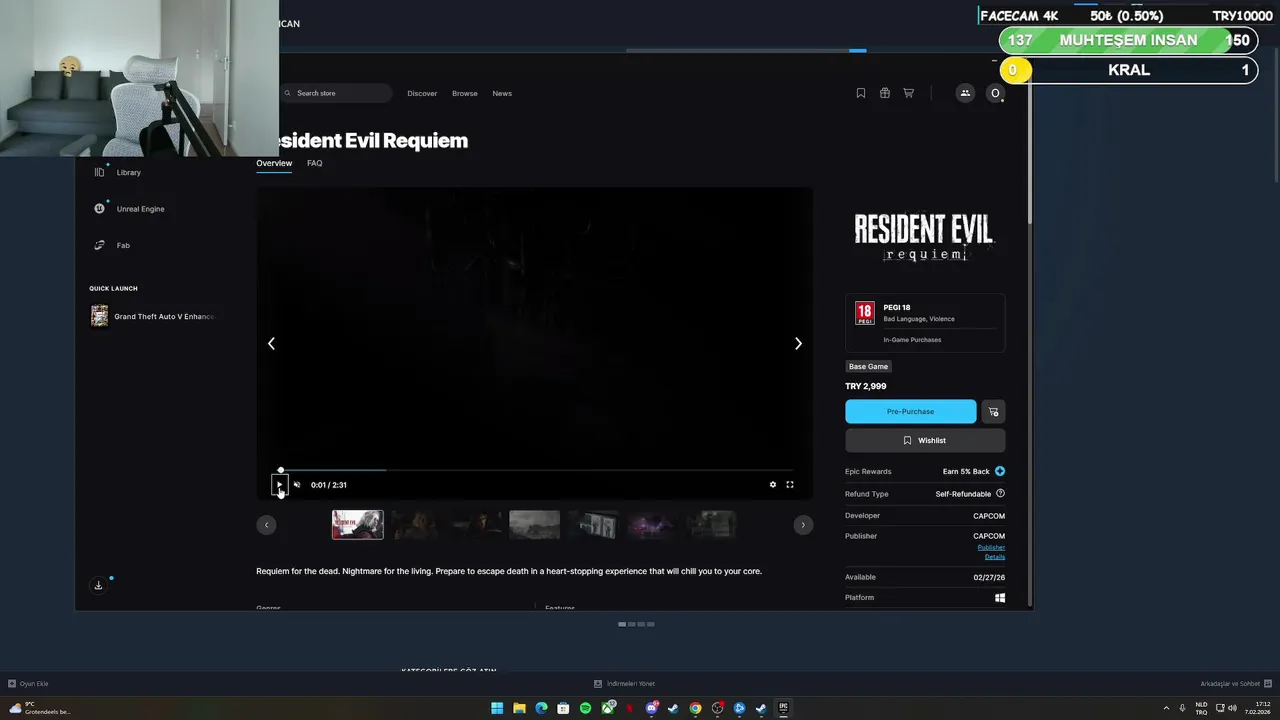Open Epic Games Launcher taskbar icon
Image resolution: width=1280 pixels, height=720 pixels.
coord(783,708)
